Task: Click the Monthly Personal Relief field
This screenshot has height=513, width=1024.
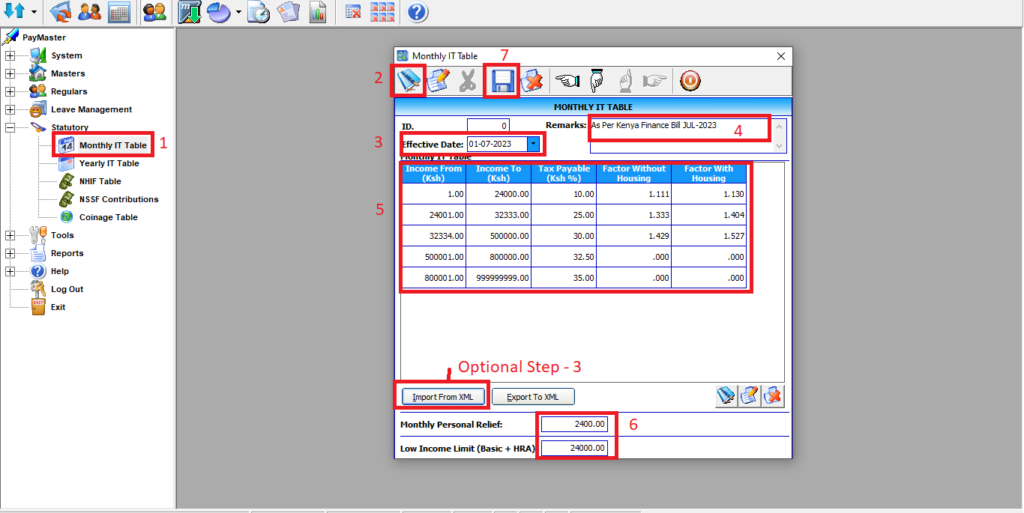Action: [x=574, y=424]
